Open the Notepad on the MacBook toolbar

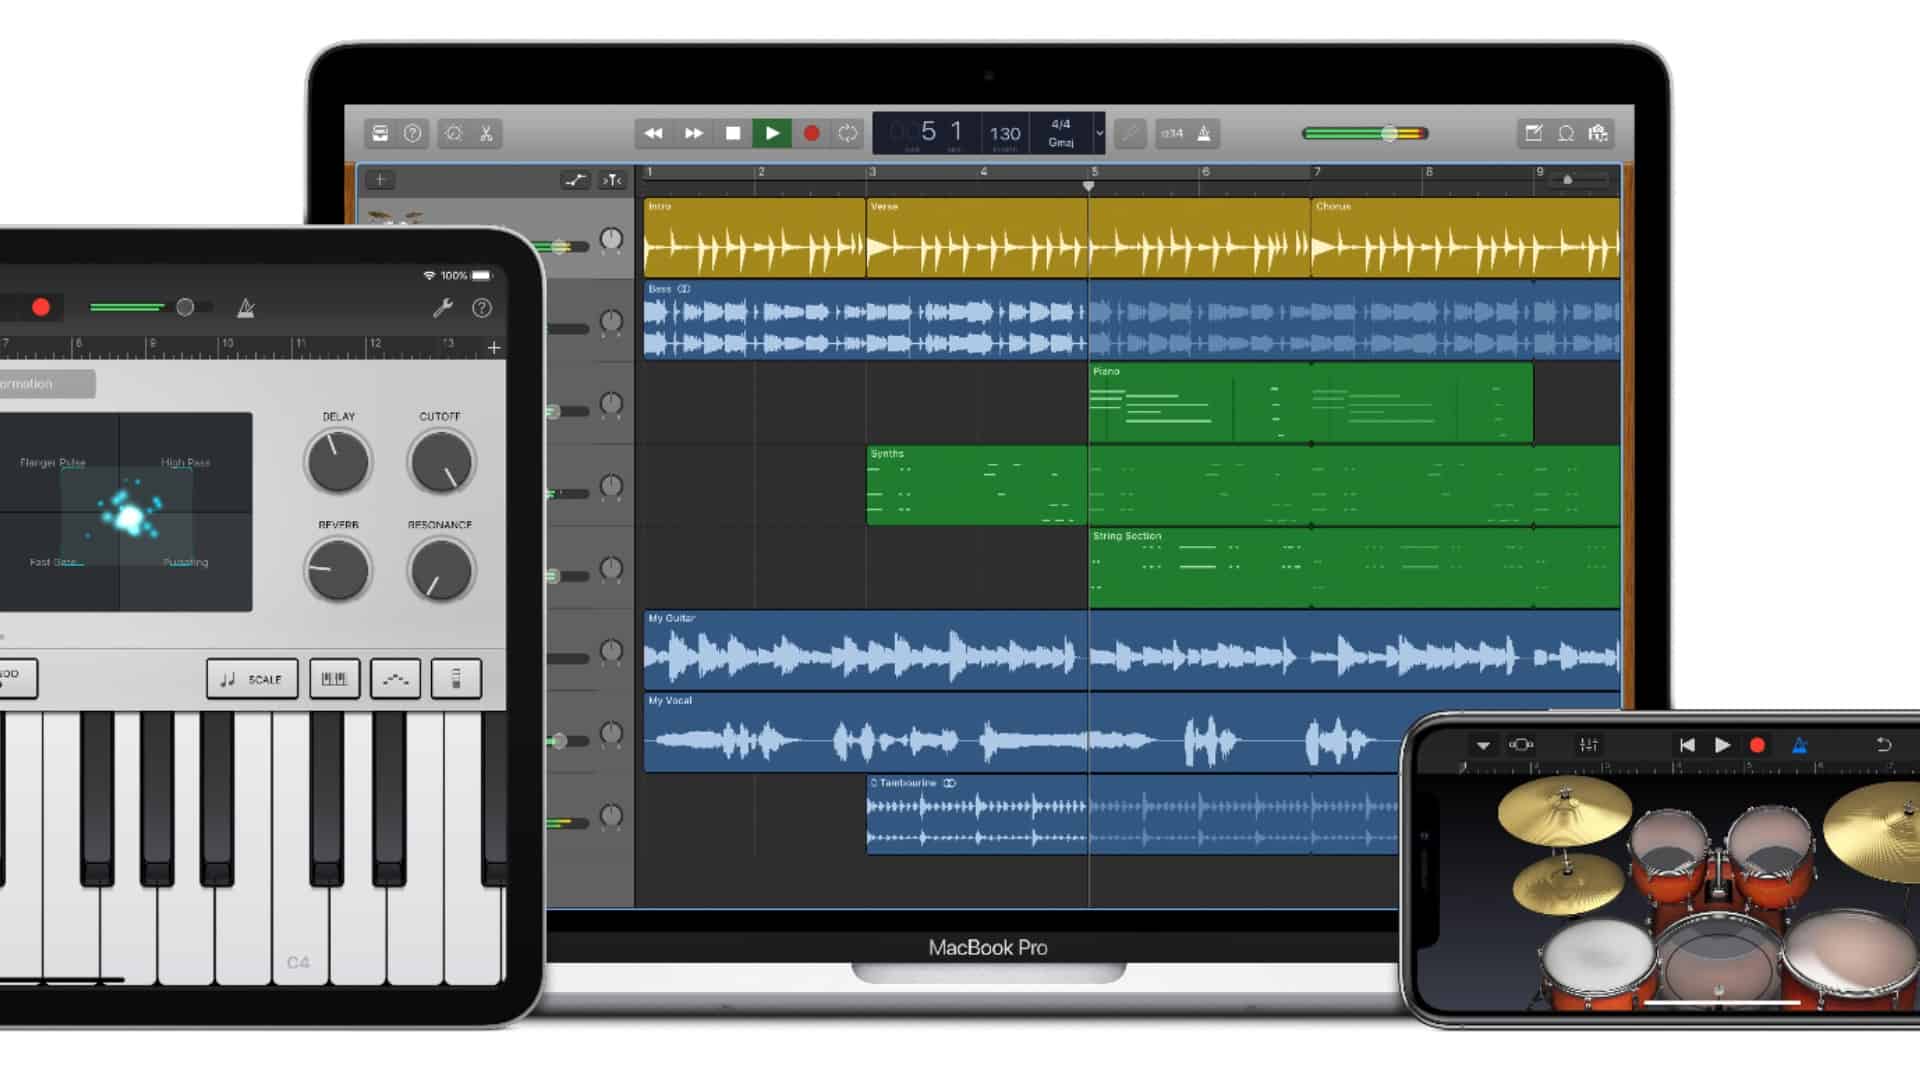[1533, 133]
